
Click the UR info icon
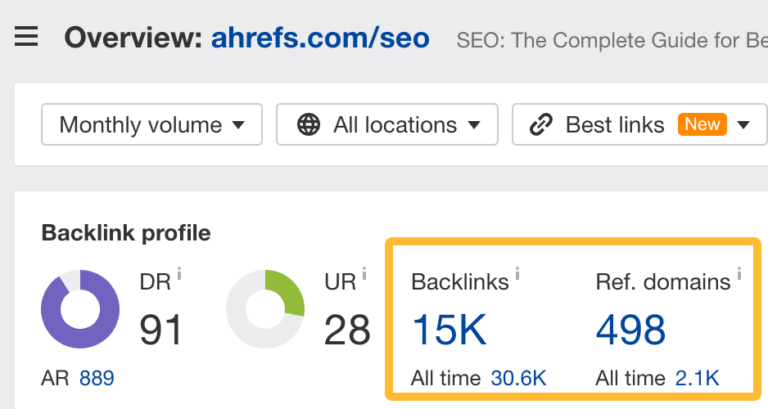(364, 273)
